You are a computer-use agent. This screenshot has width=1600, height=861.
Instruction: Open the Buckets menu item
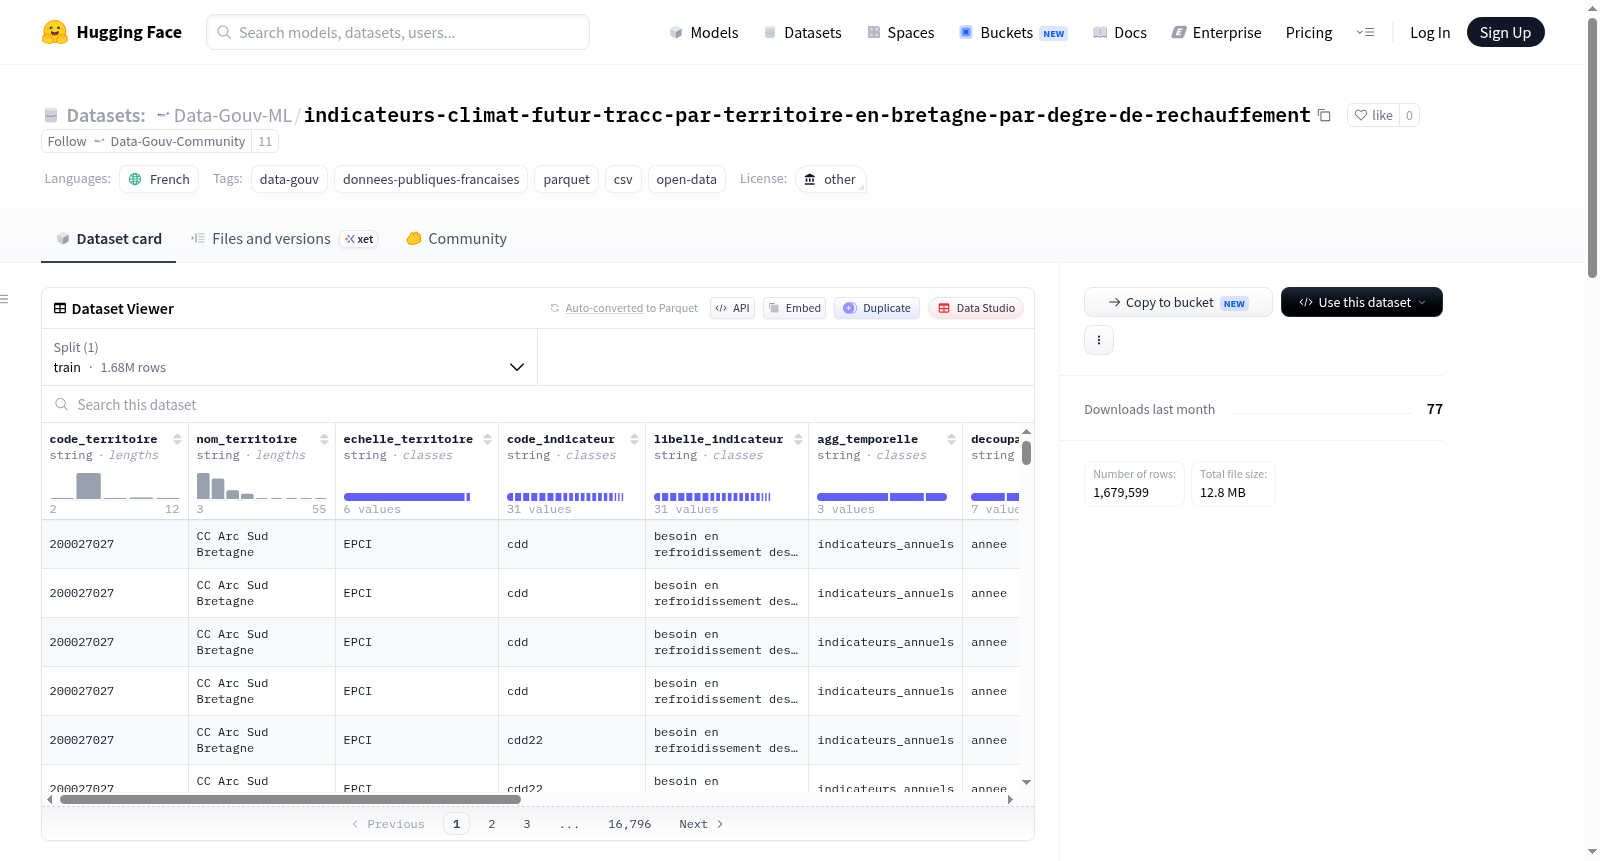1013,32
